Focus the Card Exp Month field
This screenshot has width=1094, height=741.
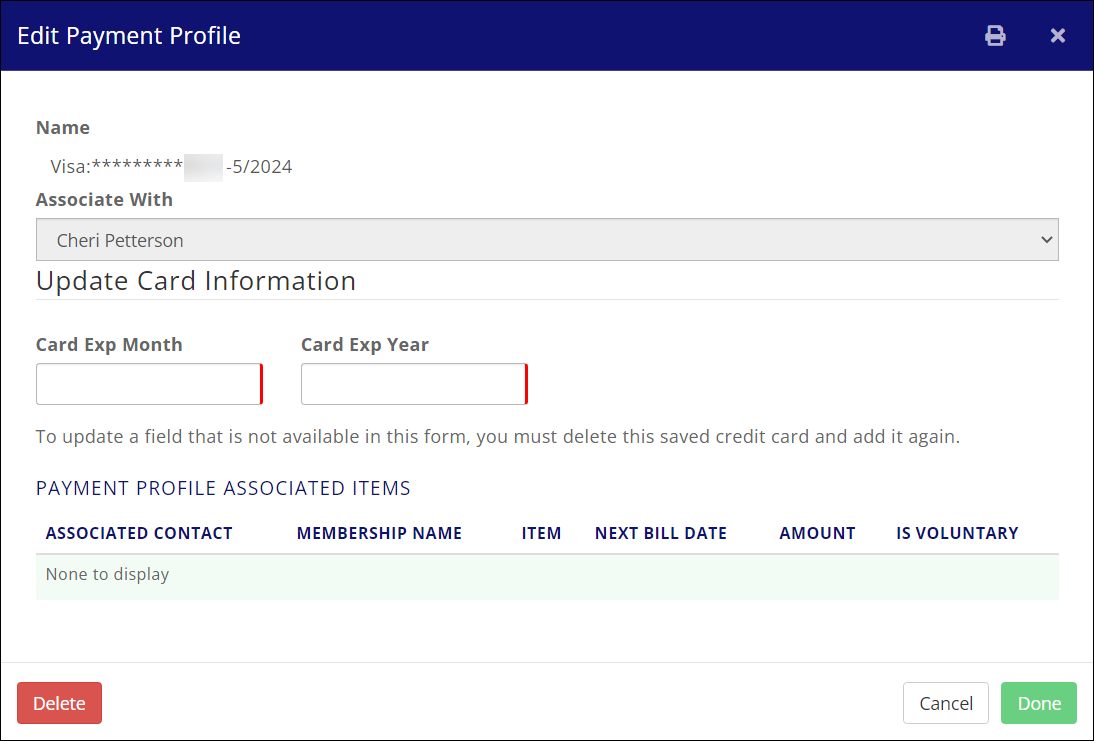(x=149, y=384)
